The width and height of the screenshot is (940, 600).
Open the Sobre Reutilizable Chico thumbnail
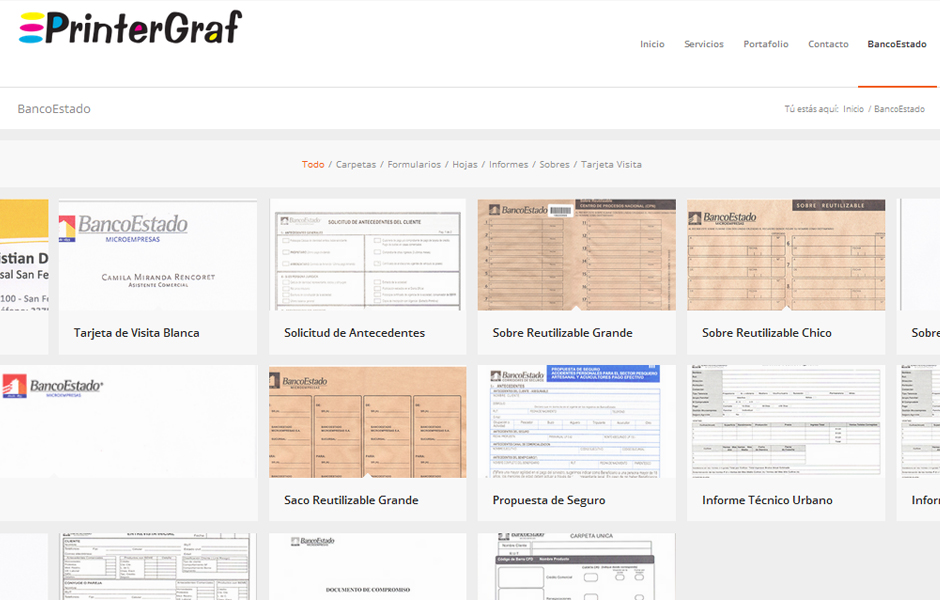[786, 255]
